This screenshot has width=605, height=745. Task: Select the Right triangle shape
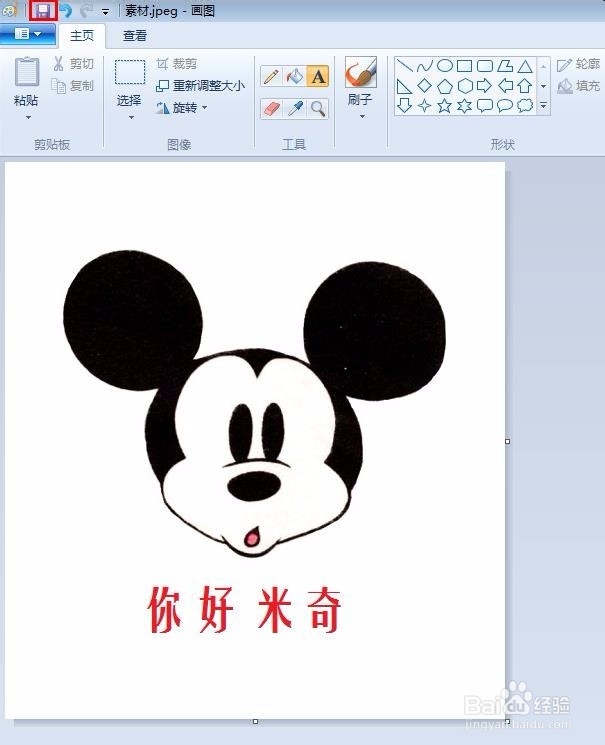pyautogui.click(x=404, y=86)
